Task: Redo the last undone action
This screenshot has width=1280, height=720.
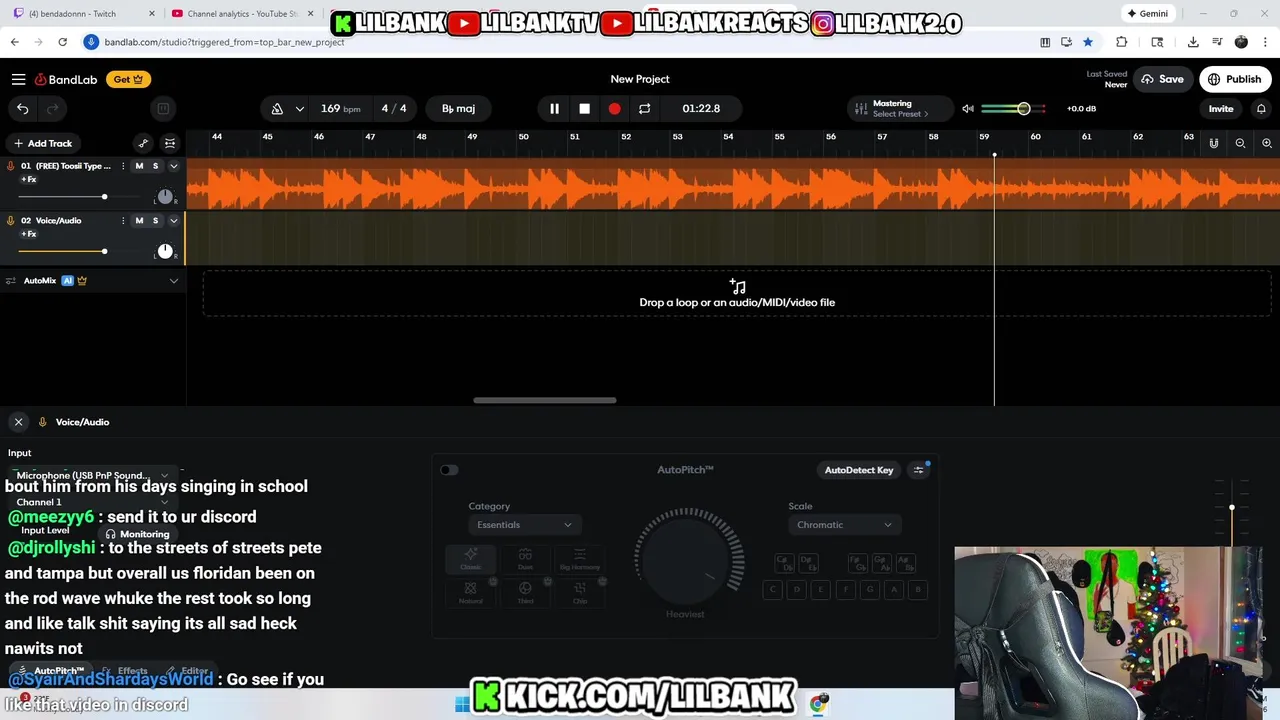Action: (x=53, y=108)
